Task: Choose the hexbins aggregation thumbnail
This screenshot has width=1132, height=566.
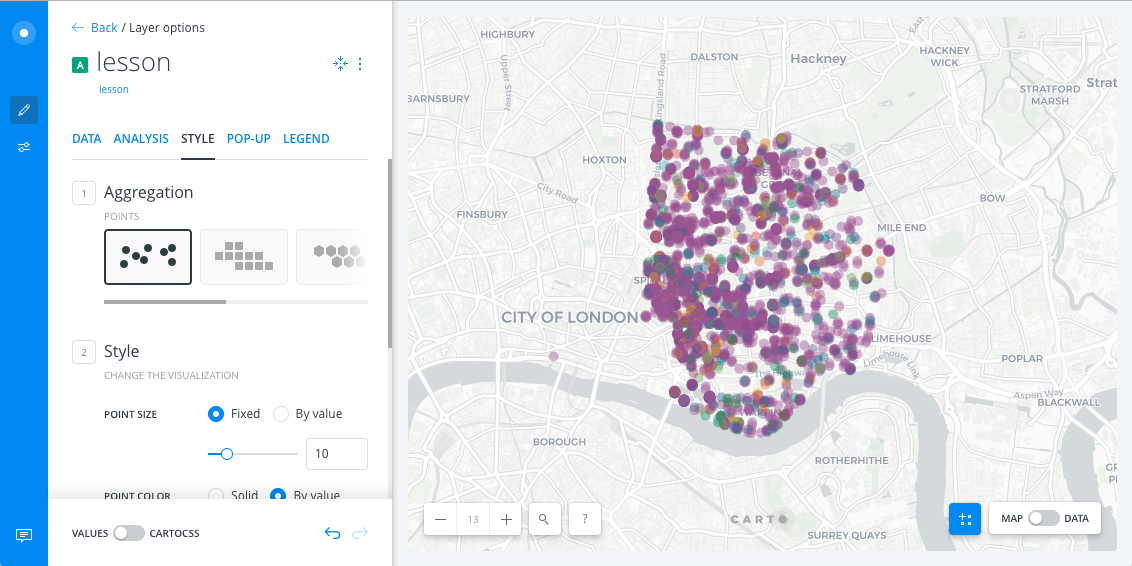Action: 332,257
